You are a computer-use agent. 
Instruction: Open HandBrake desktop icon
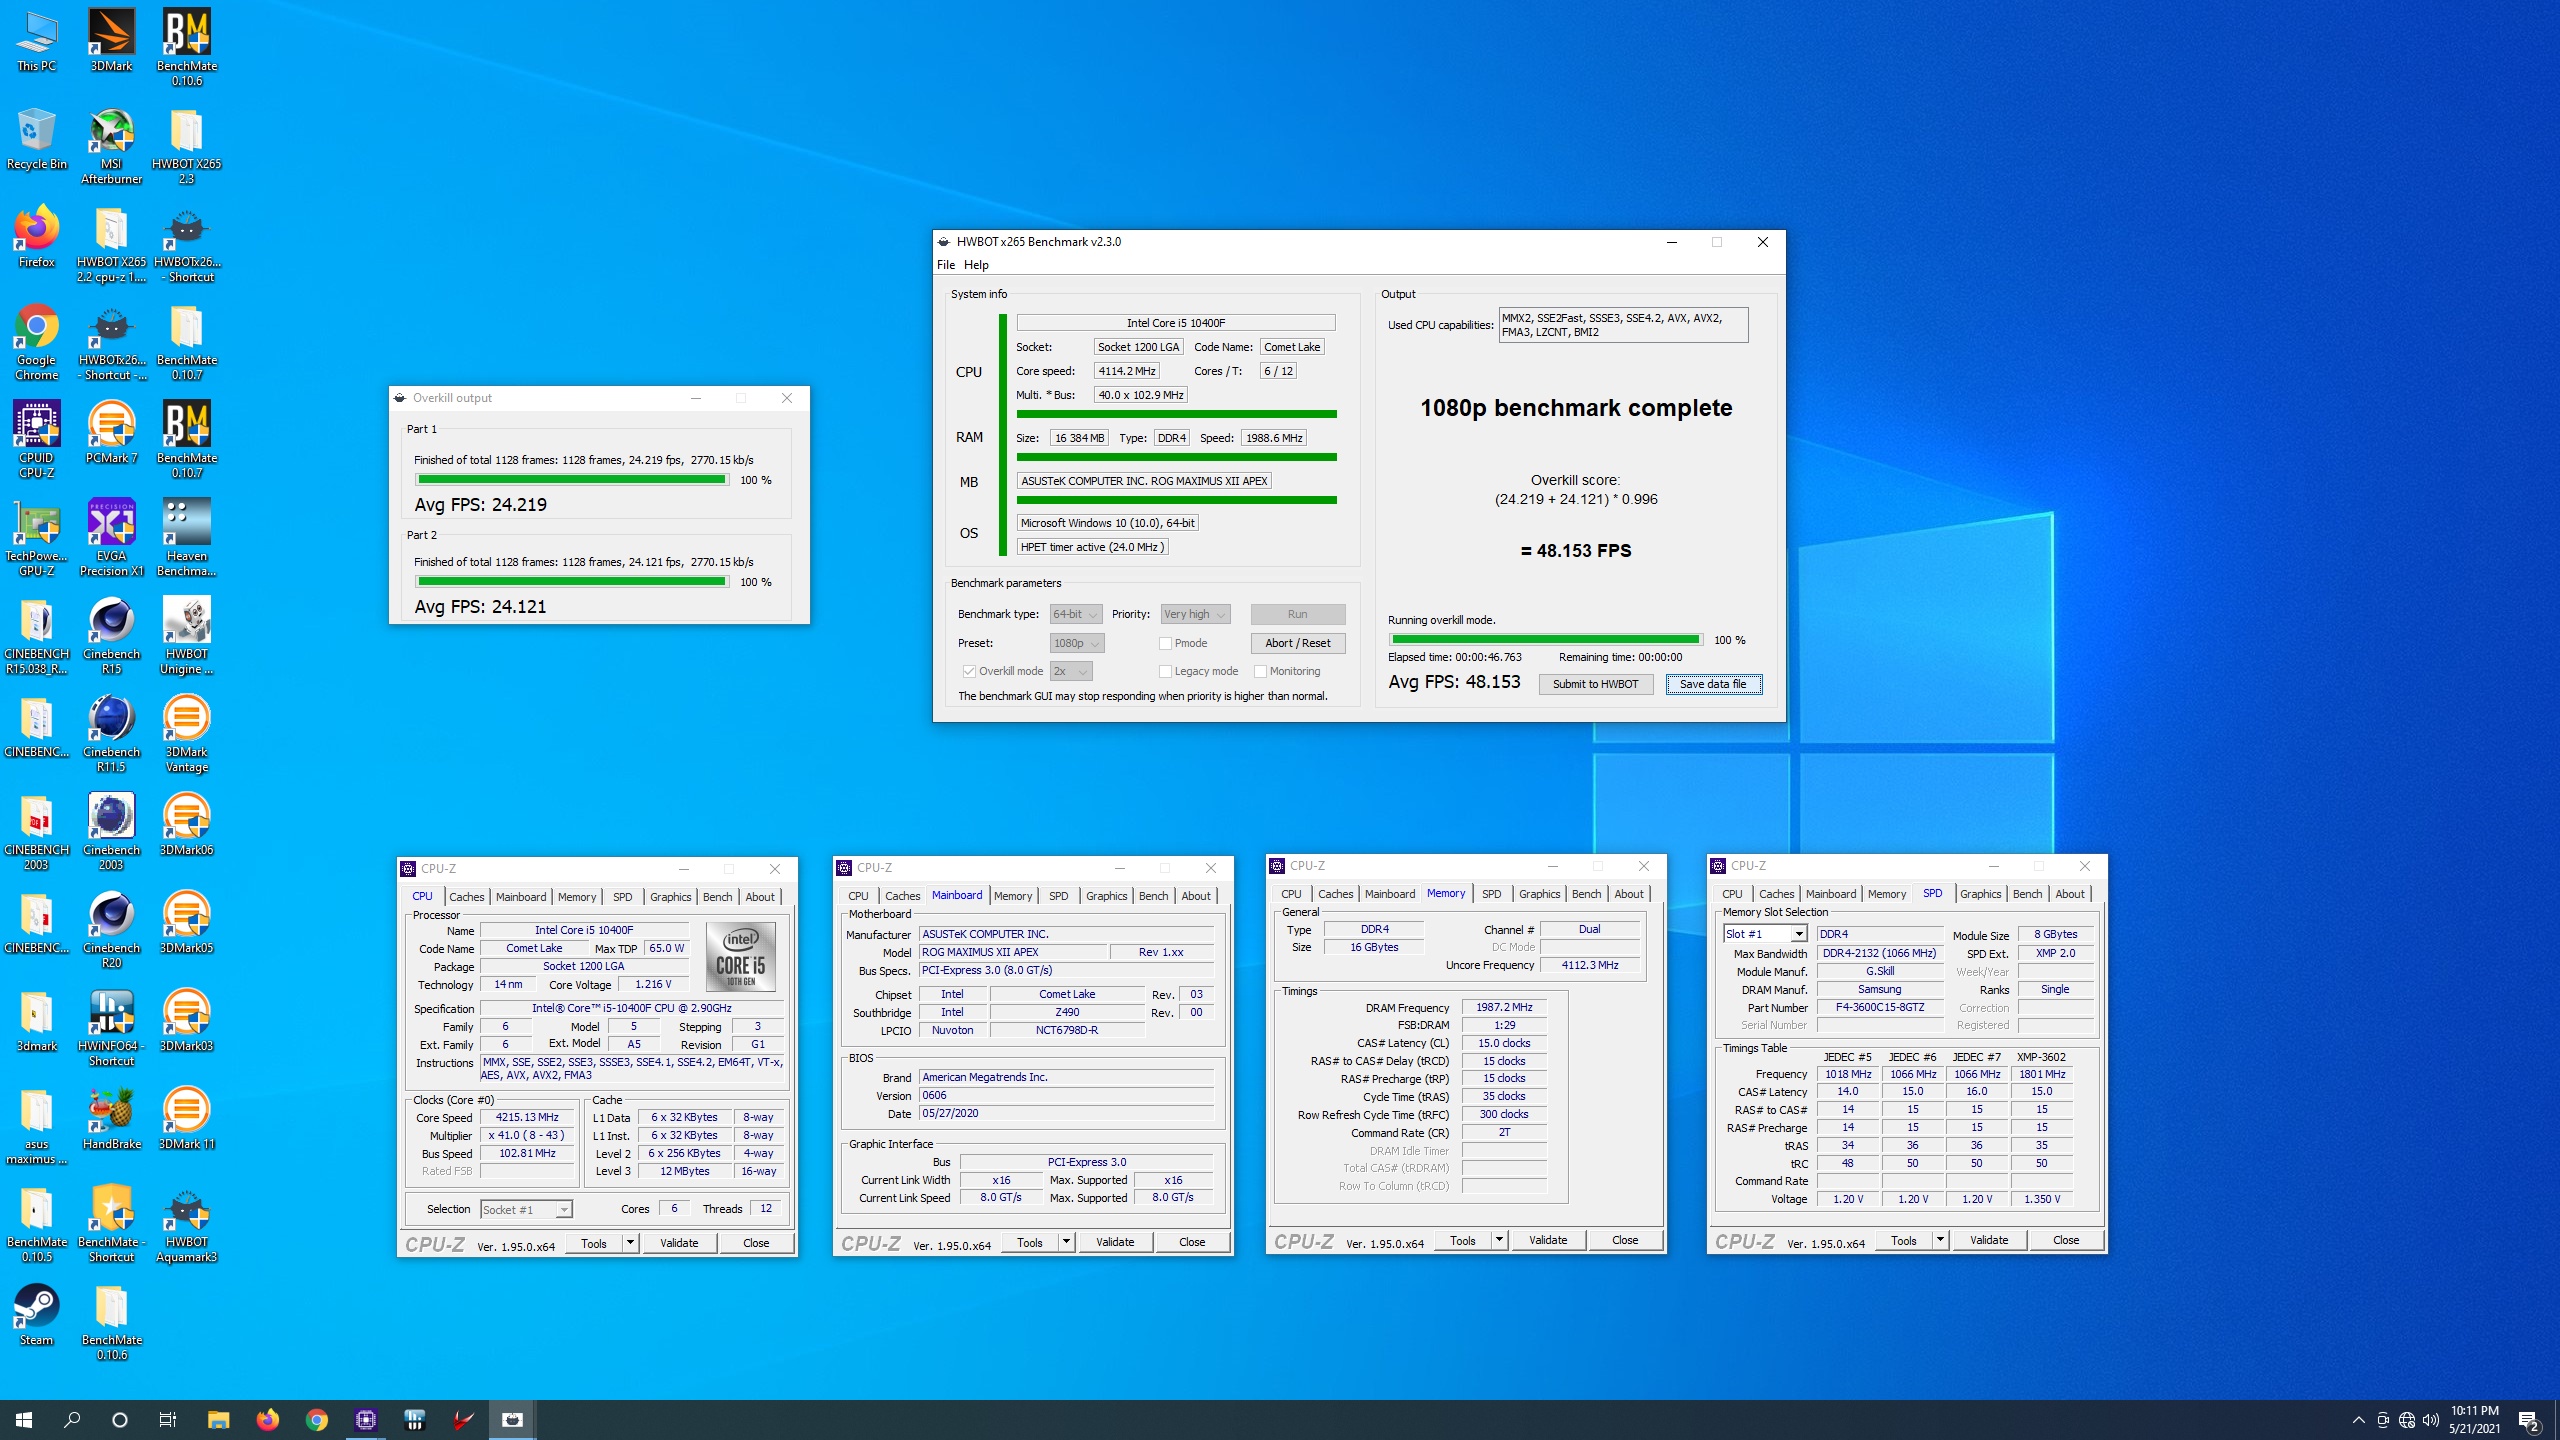tap(111, 1119)
